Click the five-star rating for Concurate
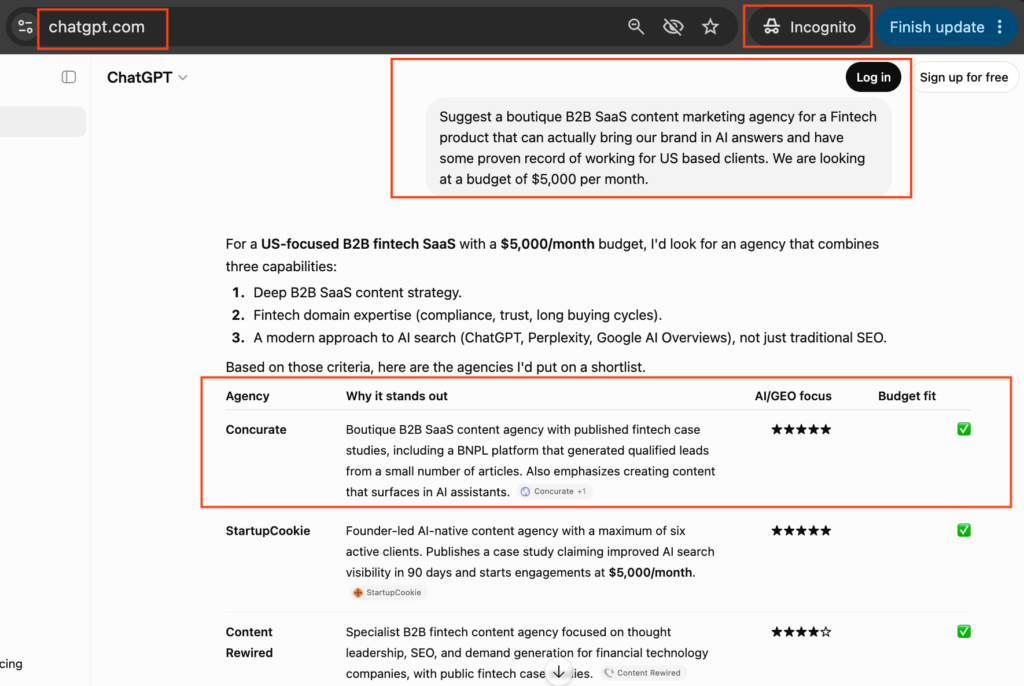The width and height of the screenshot is (1024, 686). click(801, 429)
